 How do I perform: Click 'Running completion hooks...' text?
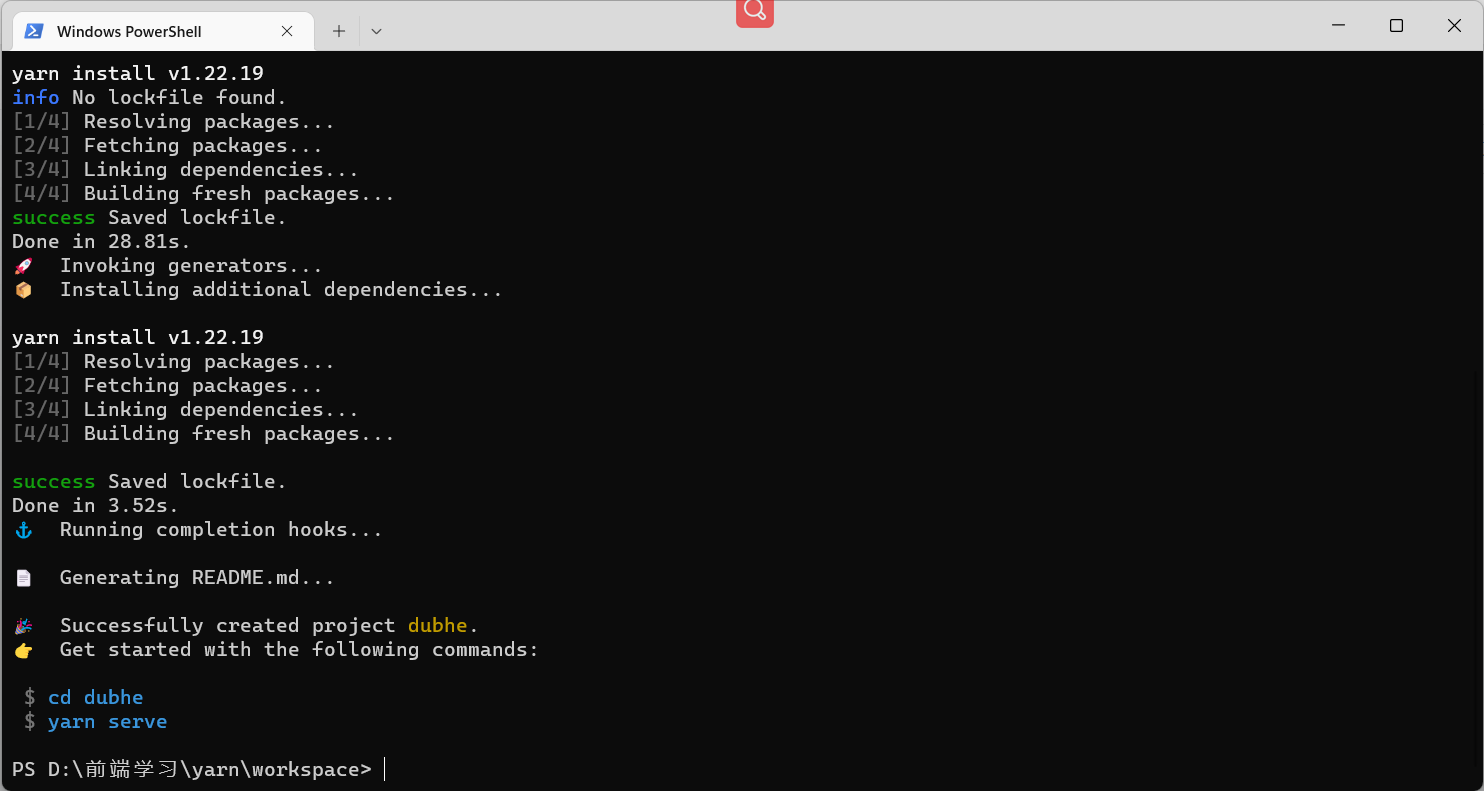(221, 529)
